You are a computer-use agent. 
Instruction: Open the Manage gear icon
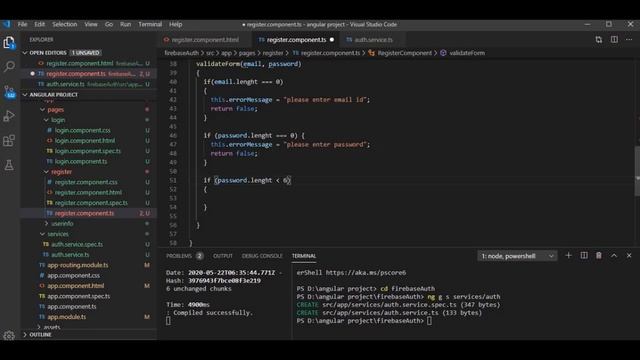[9, 335]
